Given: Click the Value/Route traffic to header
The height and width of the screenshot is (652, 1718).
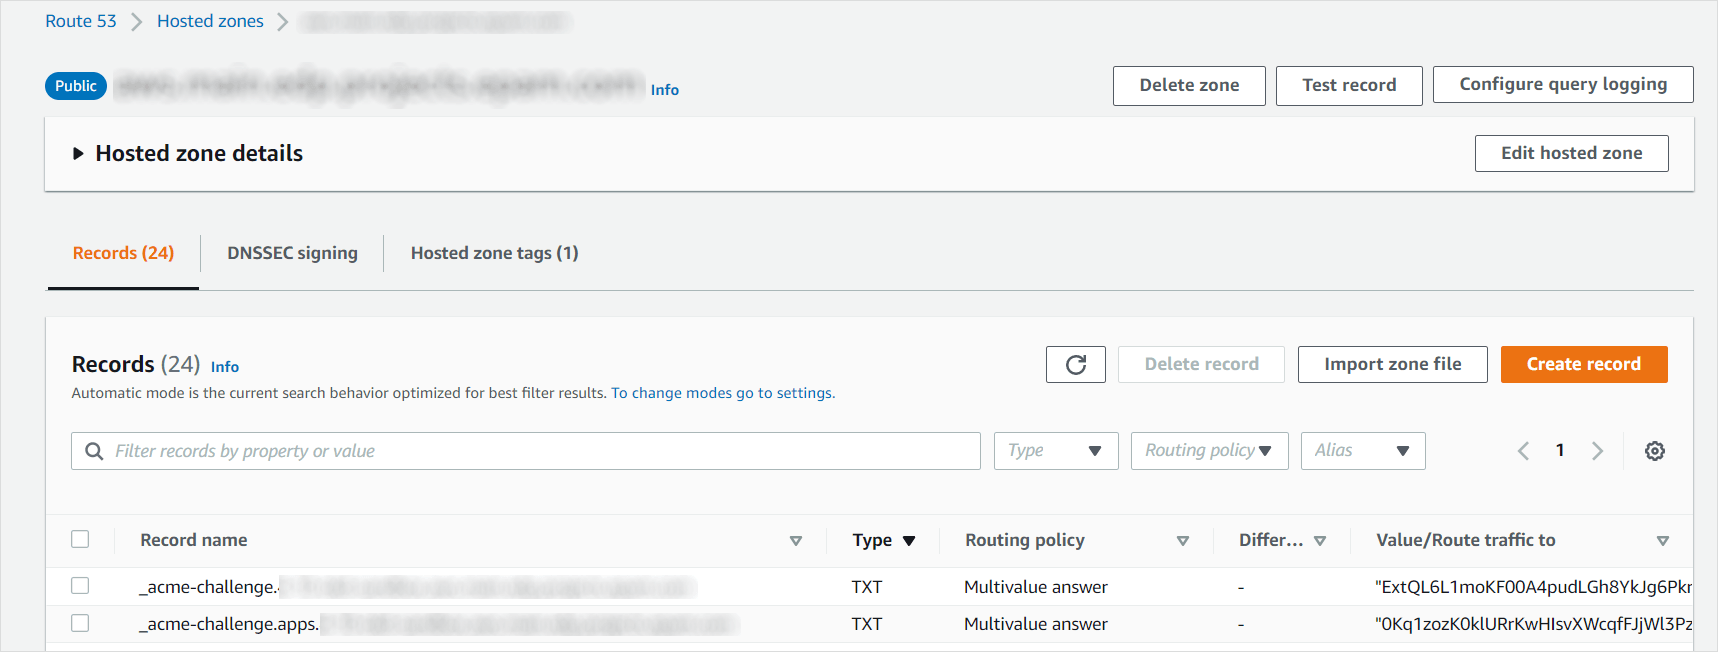Looking at the screenshot, I should (x=1466, y=540).
